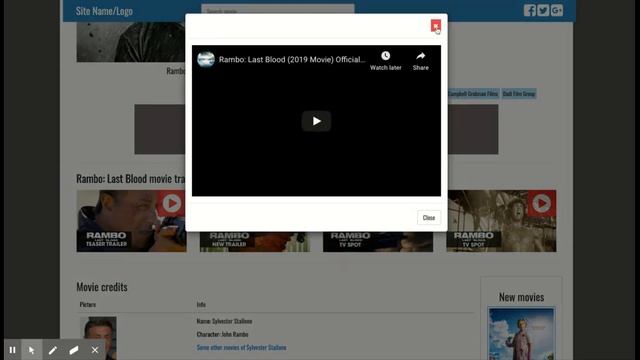Image resolution: width=640 pixels, height=360 pixels.
Task: Open the Campbell Grobman Films tag
Action: [x=473, y=93]
